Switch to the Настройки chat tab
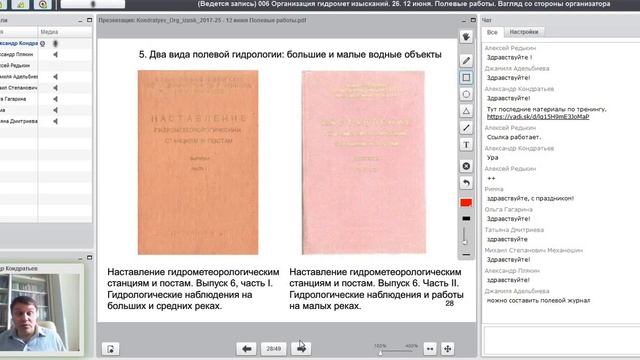This screenshot has height=360, width=640. pos(524,32)
